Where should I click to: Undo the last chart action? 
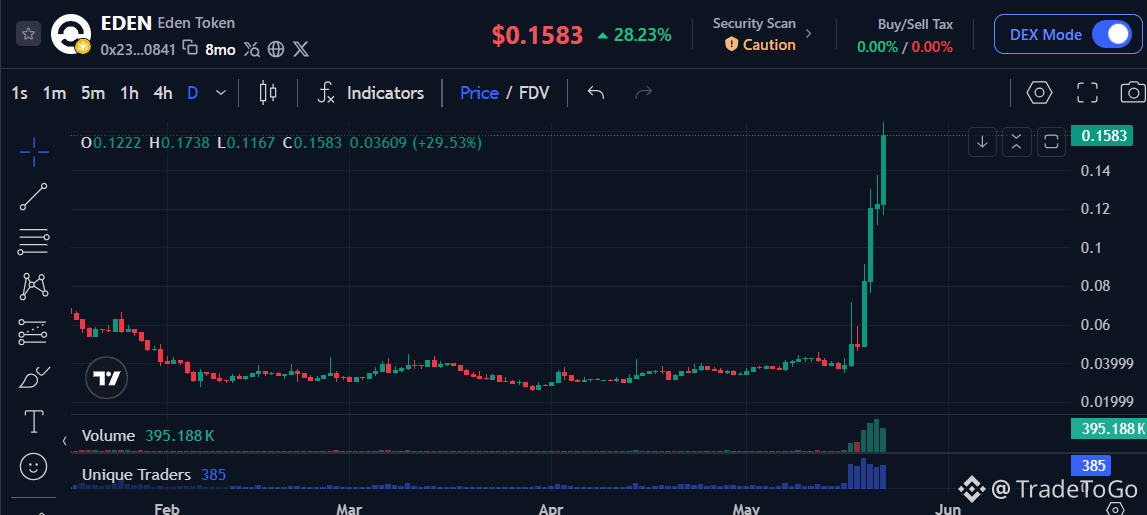pyautogui.click(x=596, y=93)
